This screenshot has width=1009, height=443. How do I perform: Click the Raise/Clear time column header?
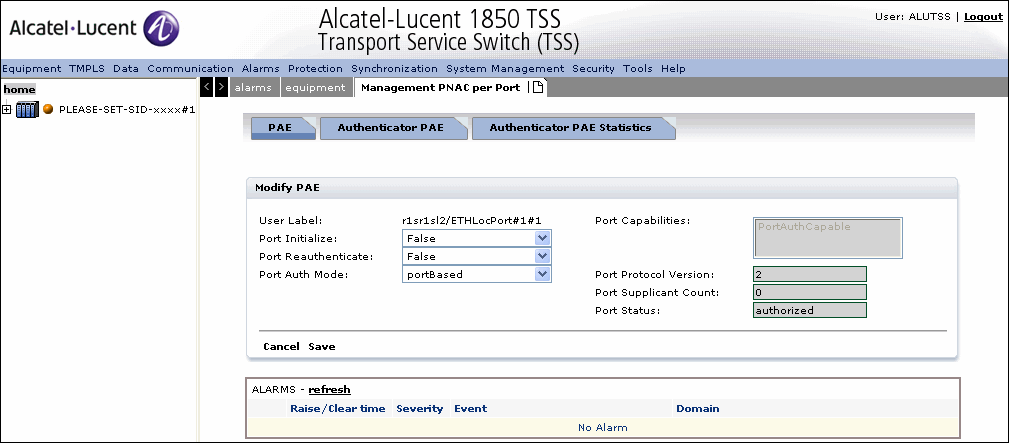tap(338, 408)
